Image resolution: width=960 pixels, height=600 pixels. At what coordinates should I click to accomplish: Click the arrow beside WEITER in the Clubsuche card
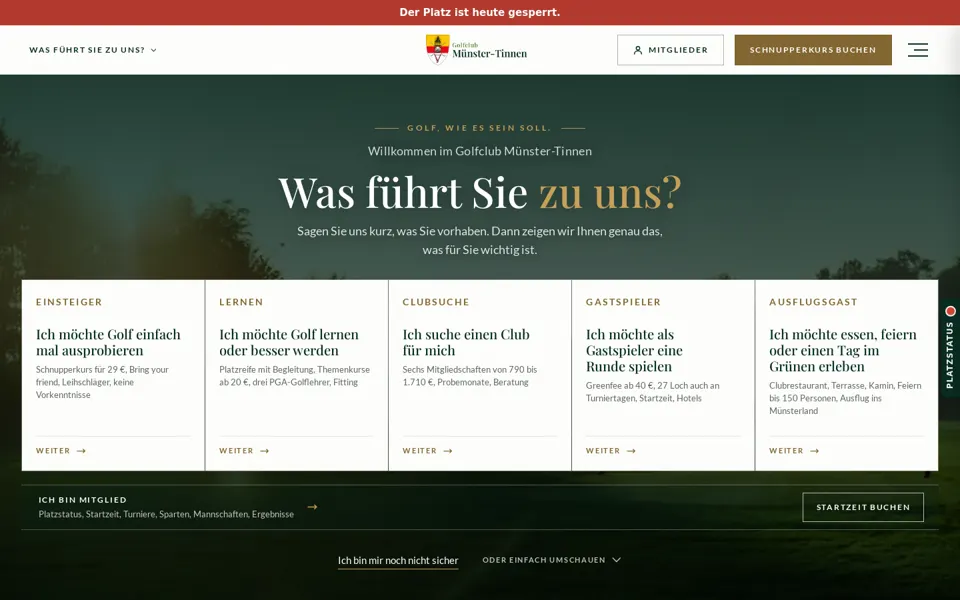[x=448, y=451]
